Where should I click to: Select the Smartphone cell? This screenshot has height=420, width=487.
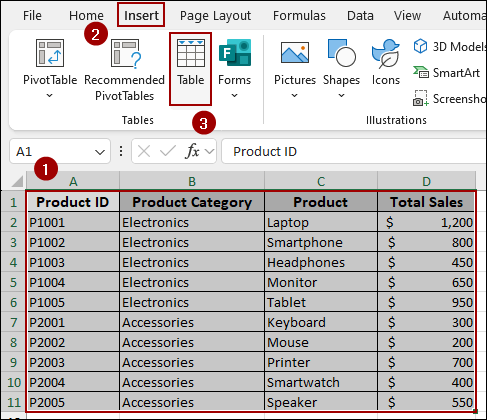tap(321, 242)
